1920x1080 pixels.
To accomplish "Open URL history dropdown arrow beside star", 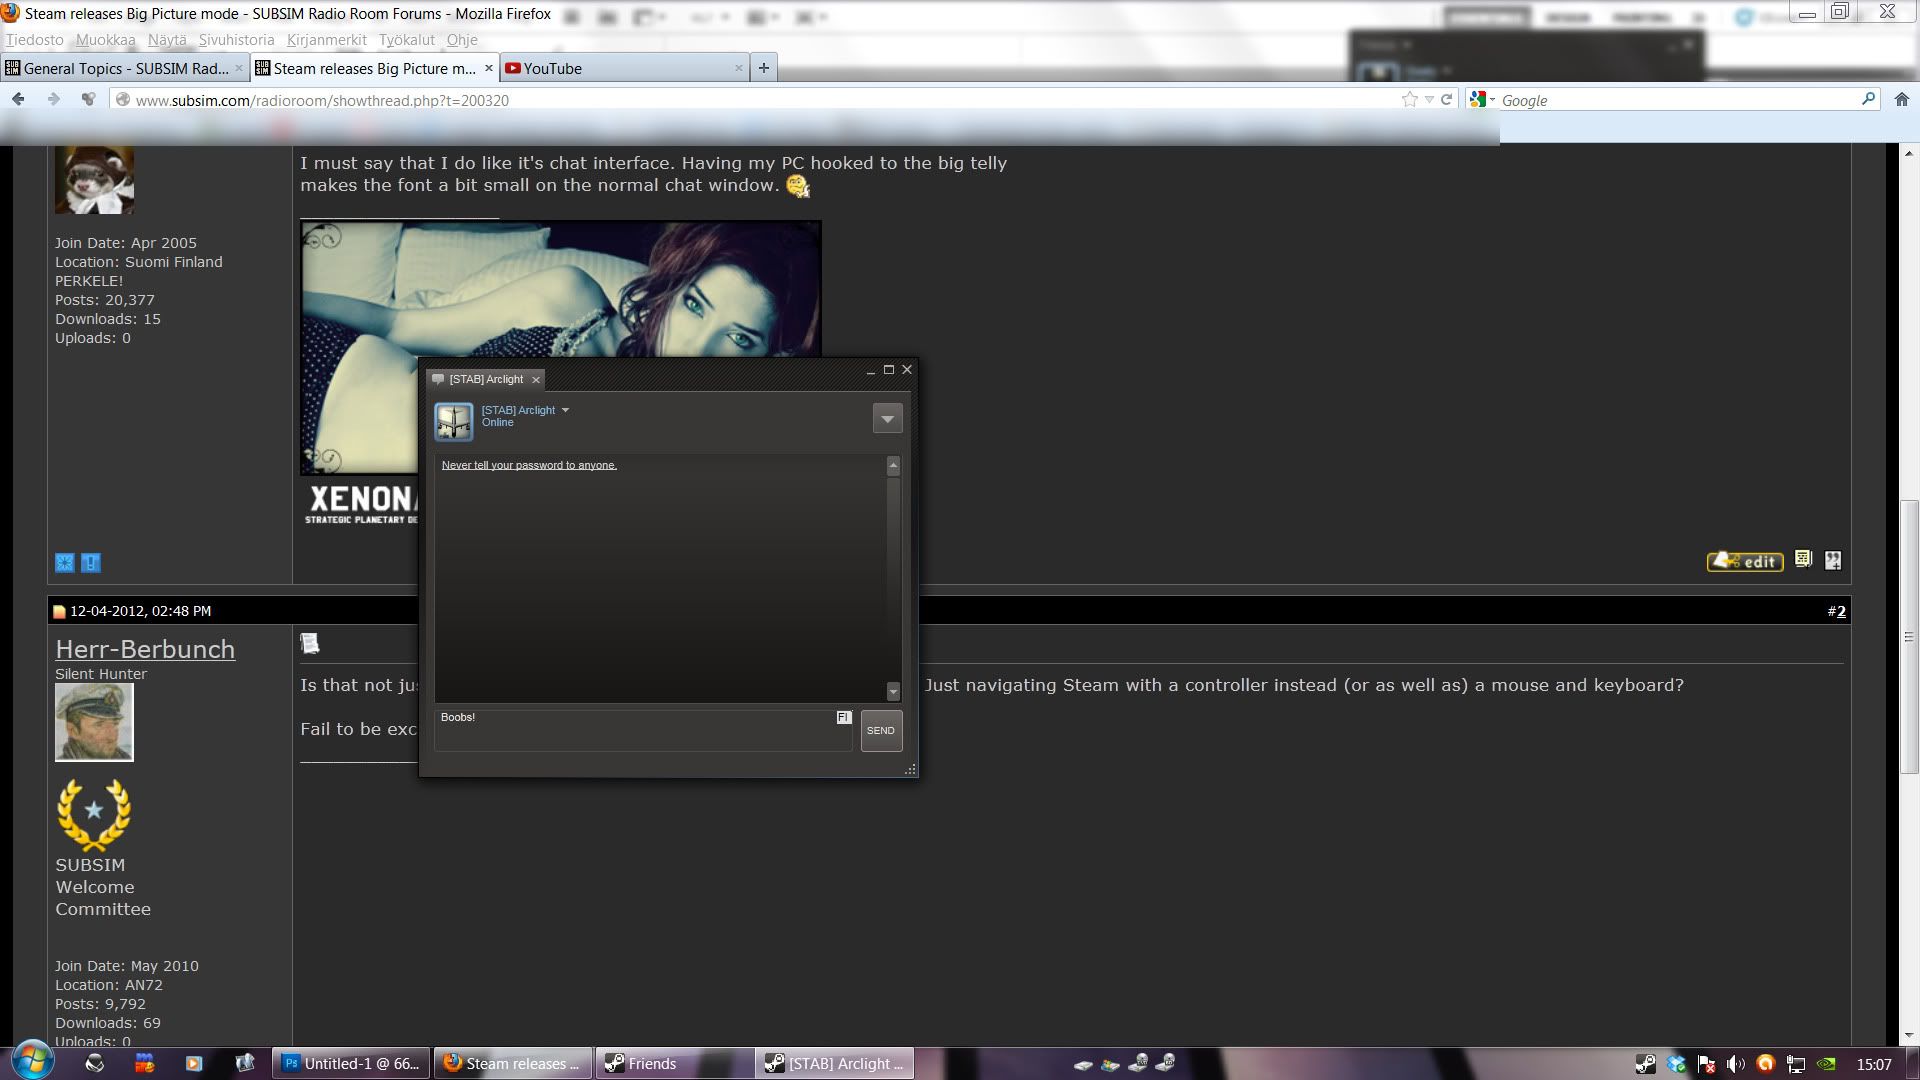I will 1429,100.
